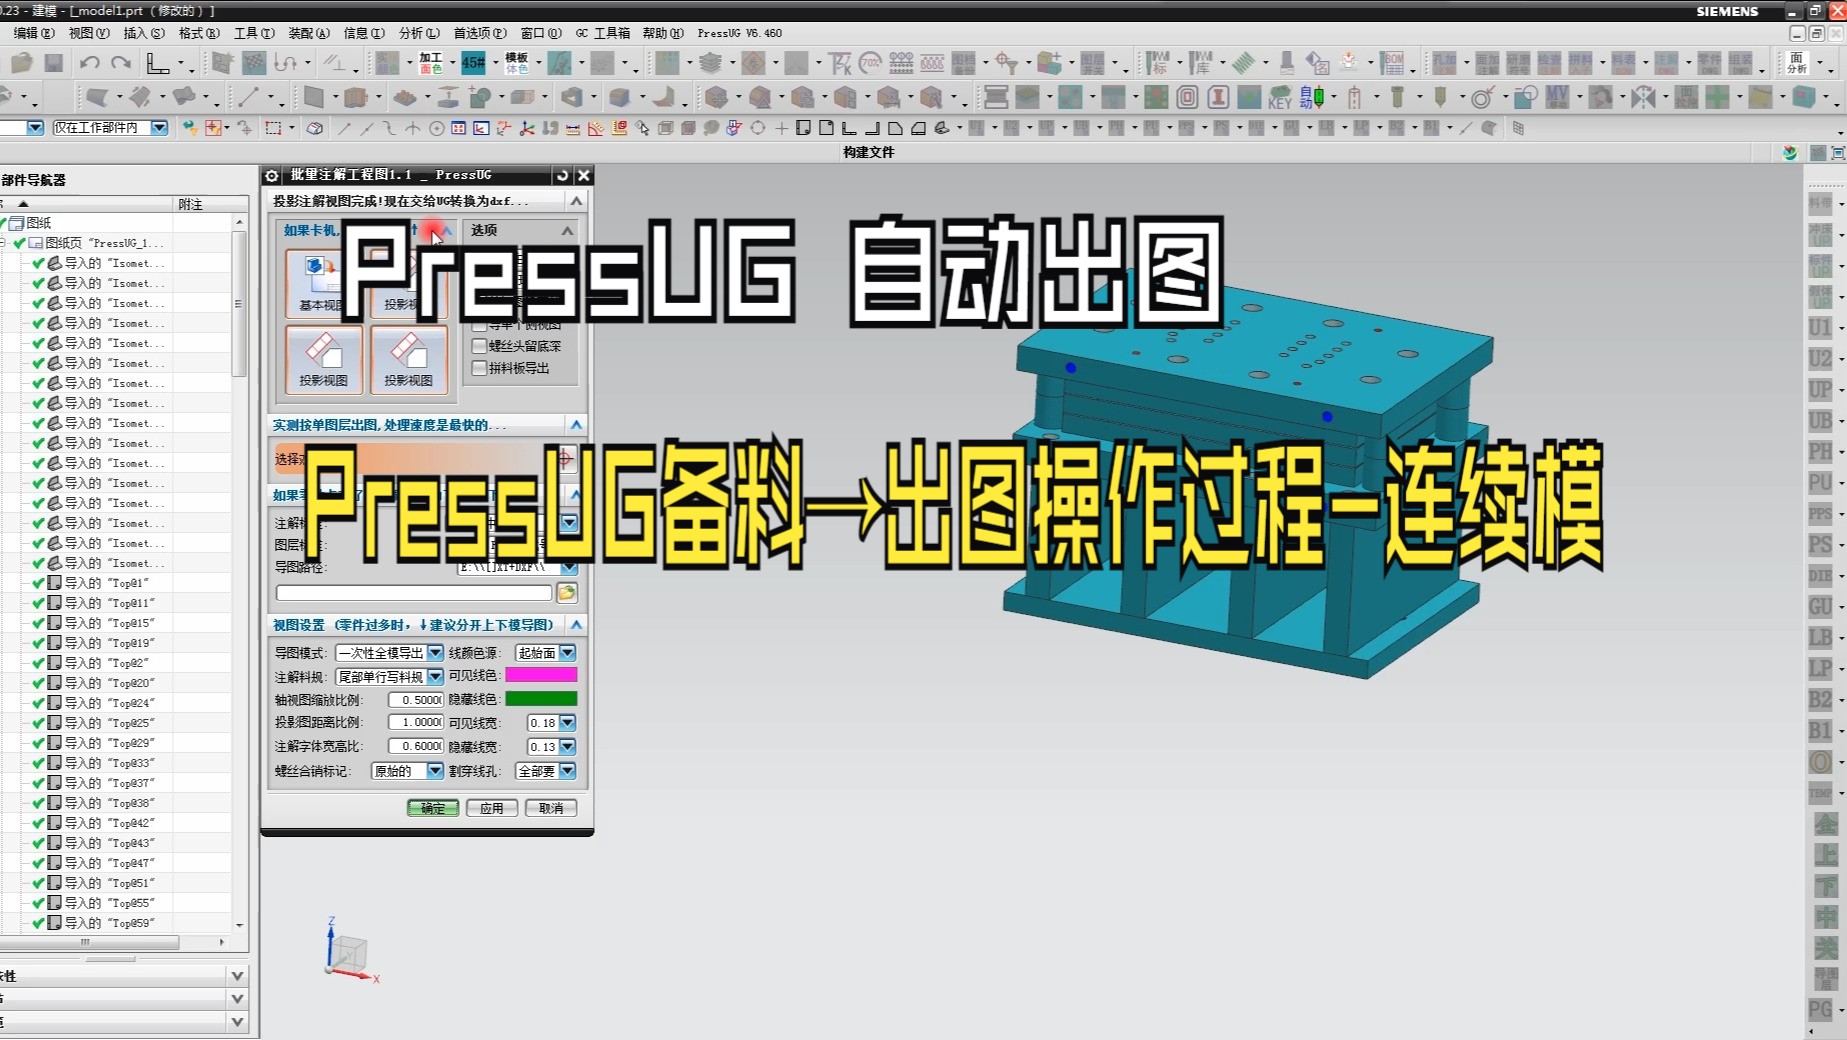Toggle checkmark of 导入的 "Top@47" view
The width and height of the screenshot is (1847, 1040).
[x=38, y=863]
